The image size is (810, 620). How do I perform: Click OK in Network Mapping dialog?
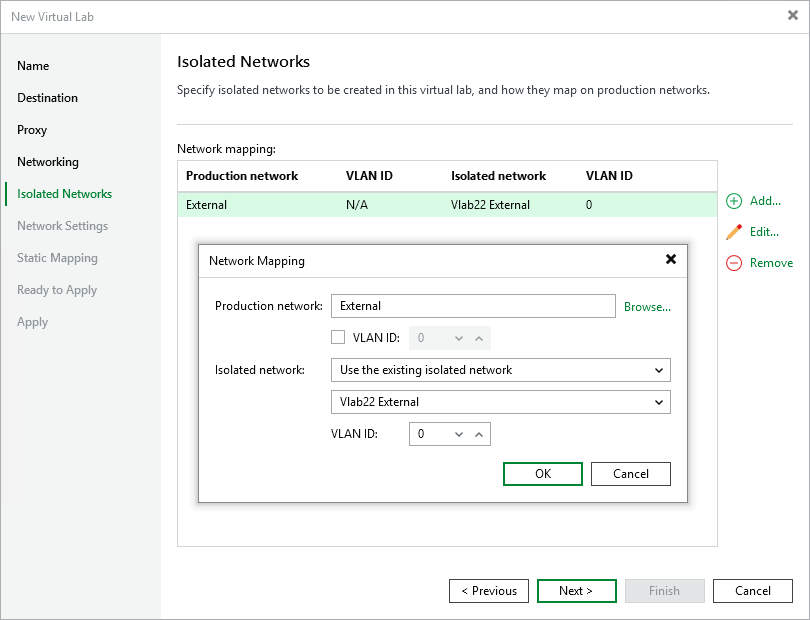pos(543,474)
